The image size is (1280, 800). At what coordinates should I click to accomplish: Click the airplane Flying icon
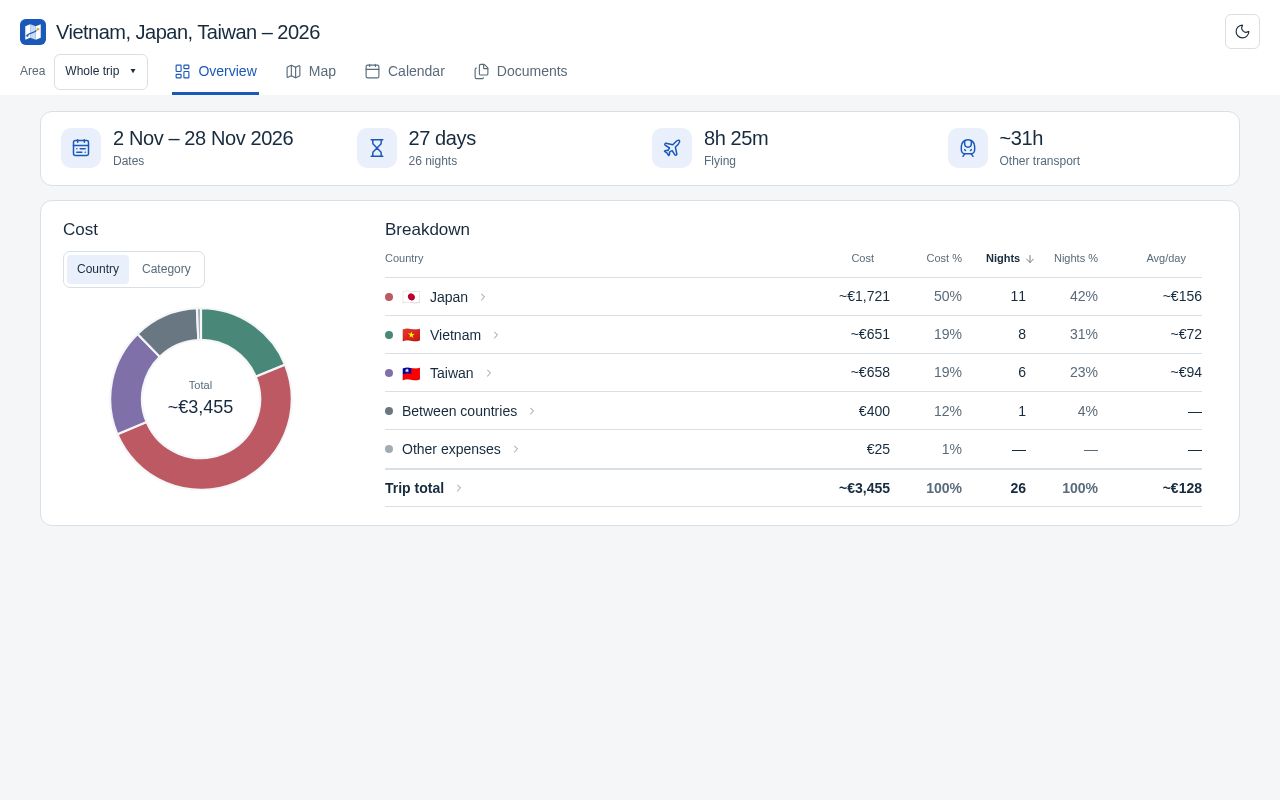pos(672,148)
